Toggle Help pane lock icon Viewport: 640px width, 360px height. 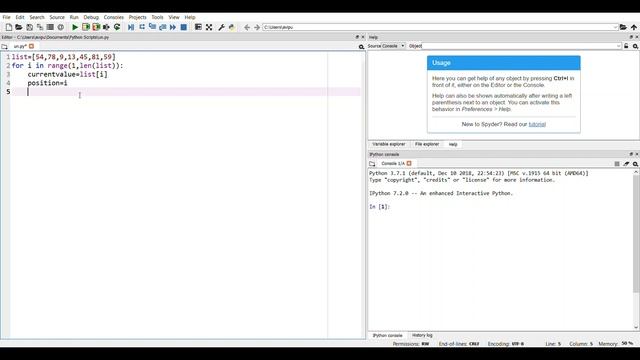point(626,46)
